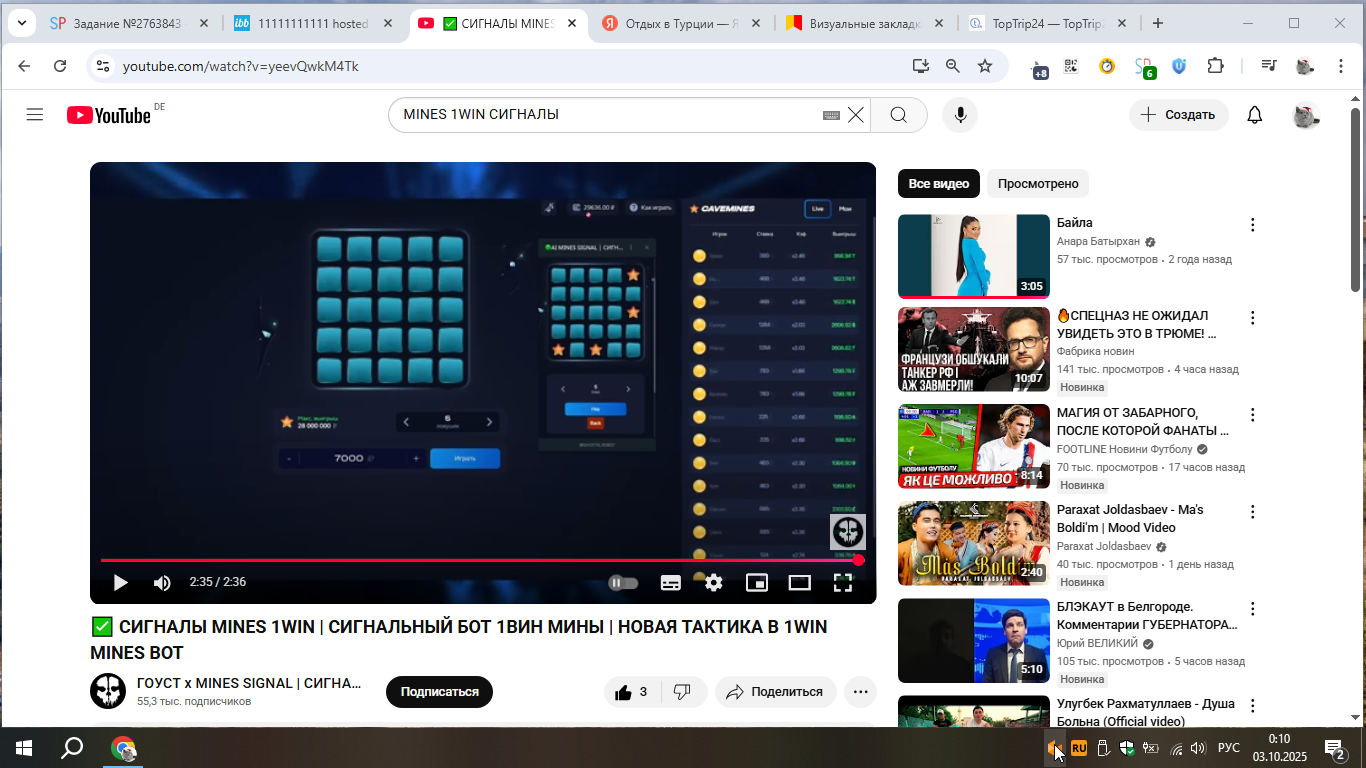Open options for СПЕЦНАЗ НЕ ОЖИДАЛ video
1366x768 pixels.
(x=1252, y=317)
